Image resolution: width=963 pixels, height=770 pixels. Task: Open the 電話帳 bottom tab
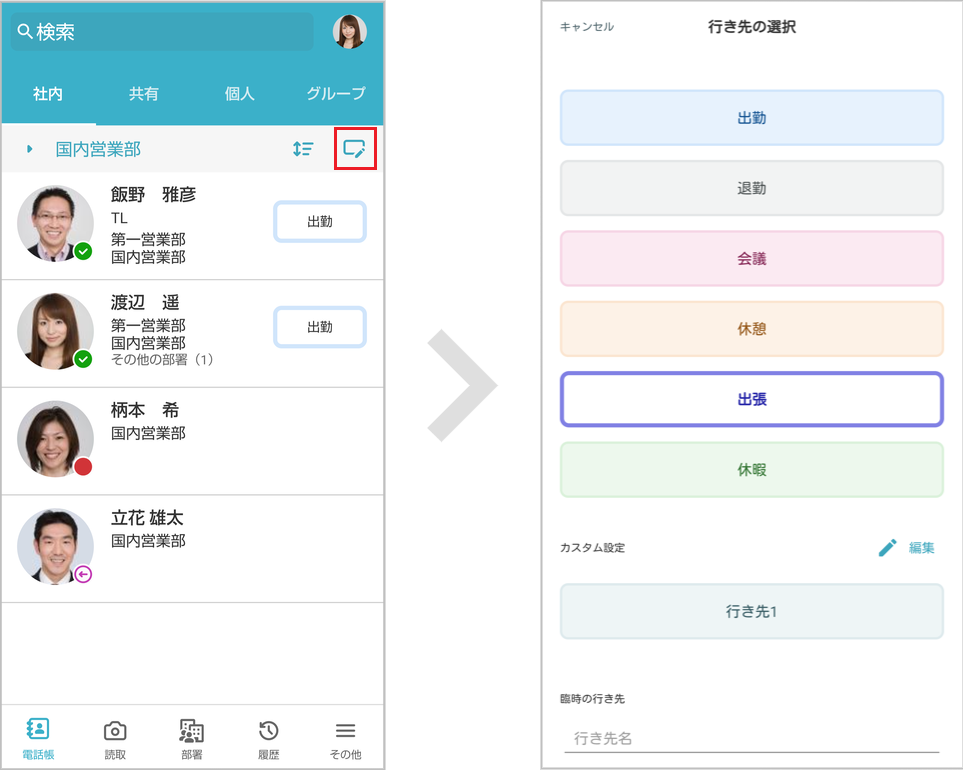click(38, 738)
